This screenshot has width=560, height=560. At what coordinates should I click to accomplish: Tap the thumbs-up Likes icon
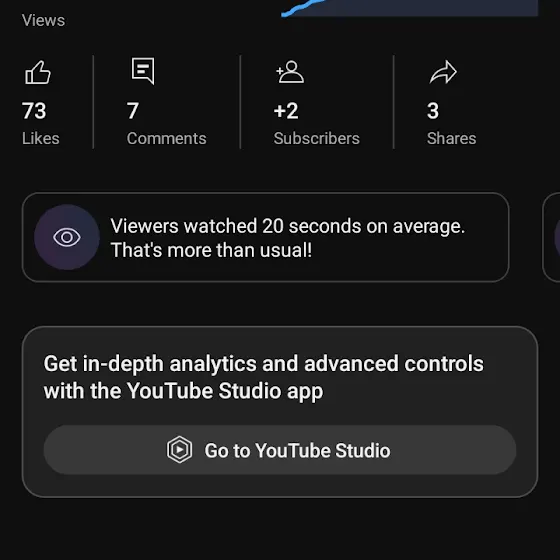pos(38,72)
